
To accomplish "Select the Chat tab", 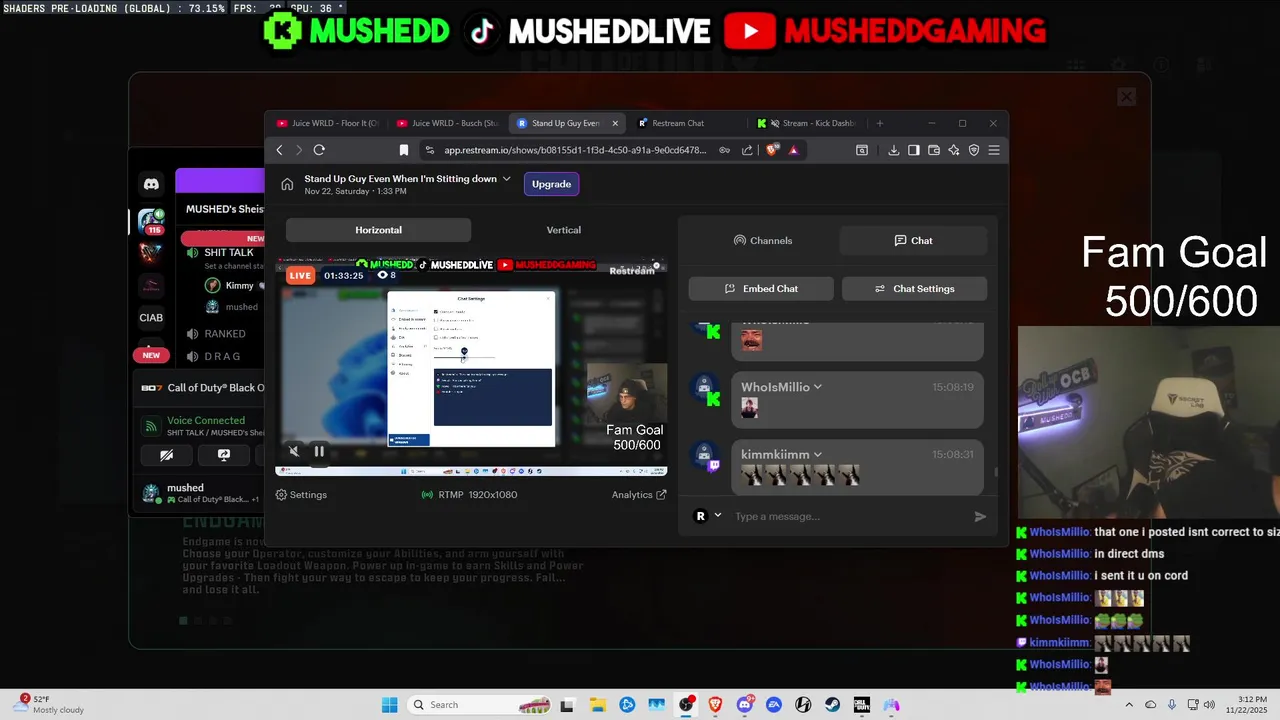I will pos(914,240).
